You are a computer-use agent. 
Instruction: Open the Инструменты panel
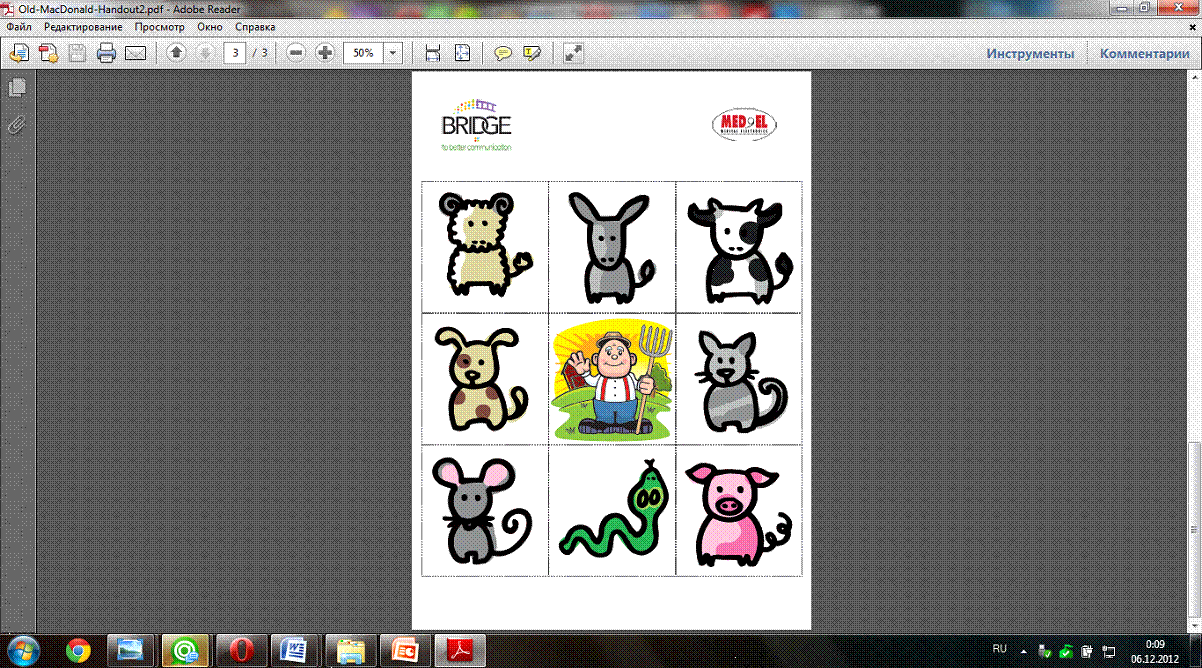(x=1030, y=54)
